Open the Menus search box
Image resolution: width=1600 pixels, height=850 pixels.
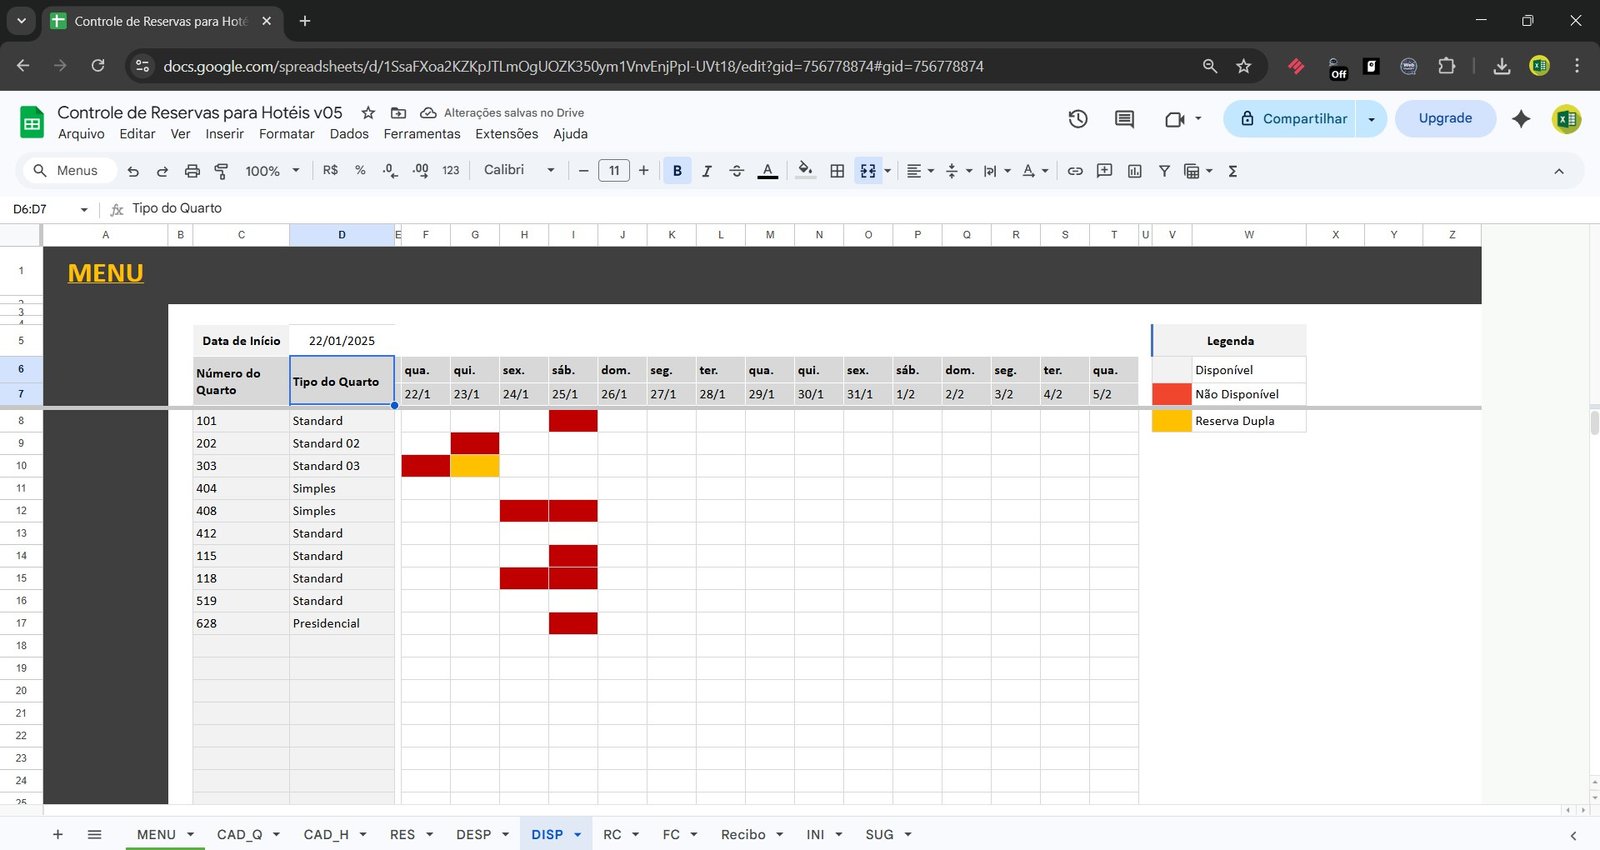[x=68, y=171]
